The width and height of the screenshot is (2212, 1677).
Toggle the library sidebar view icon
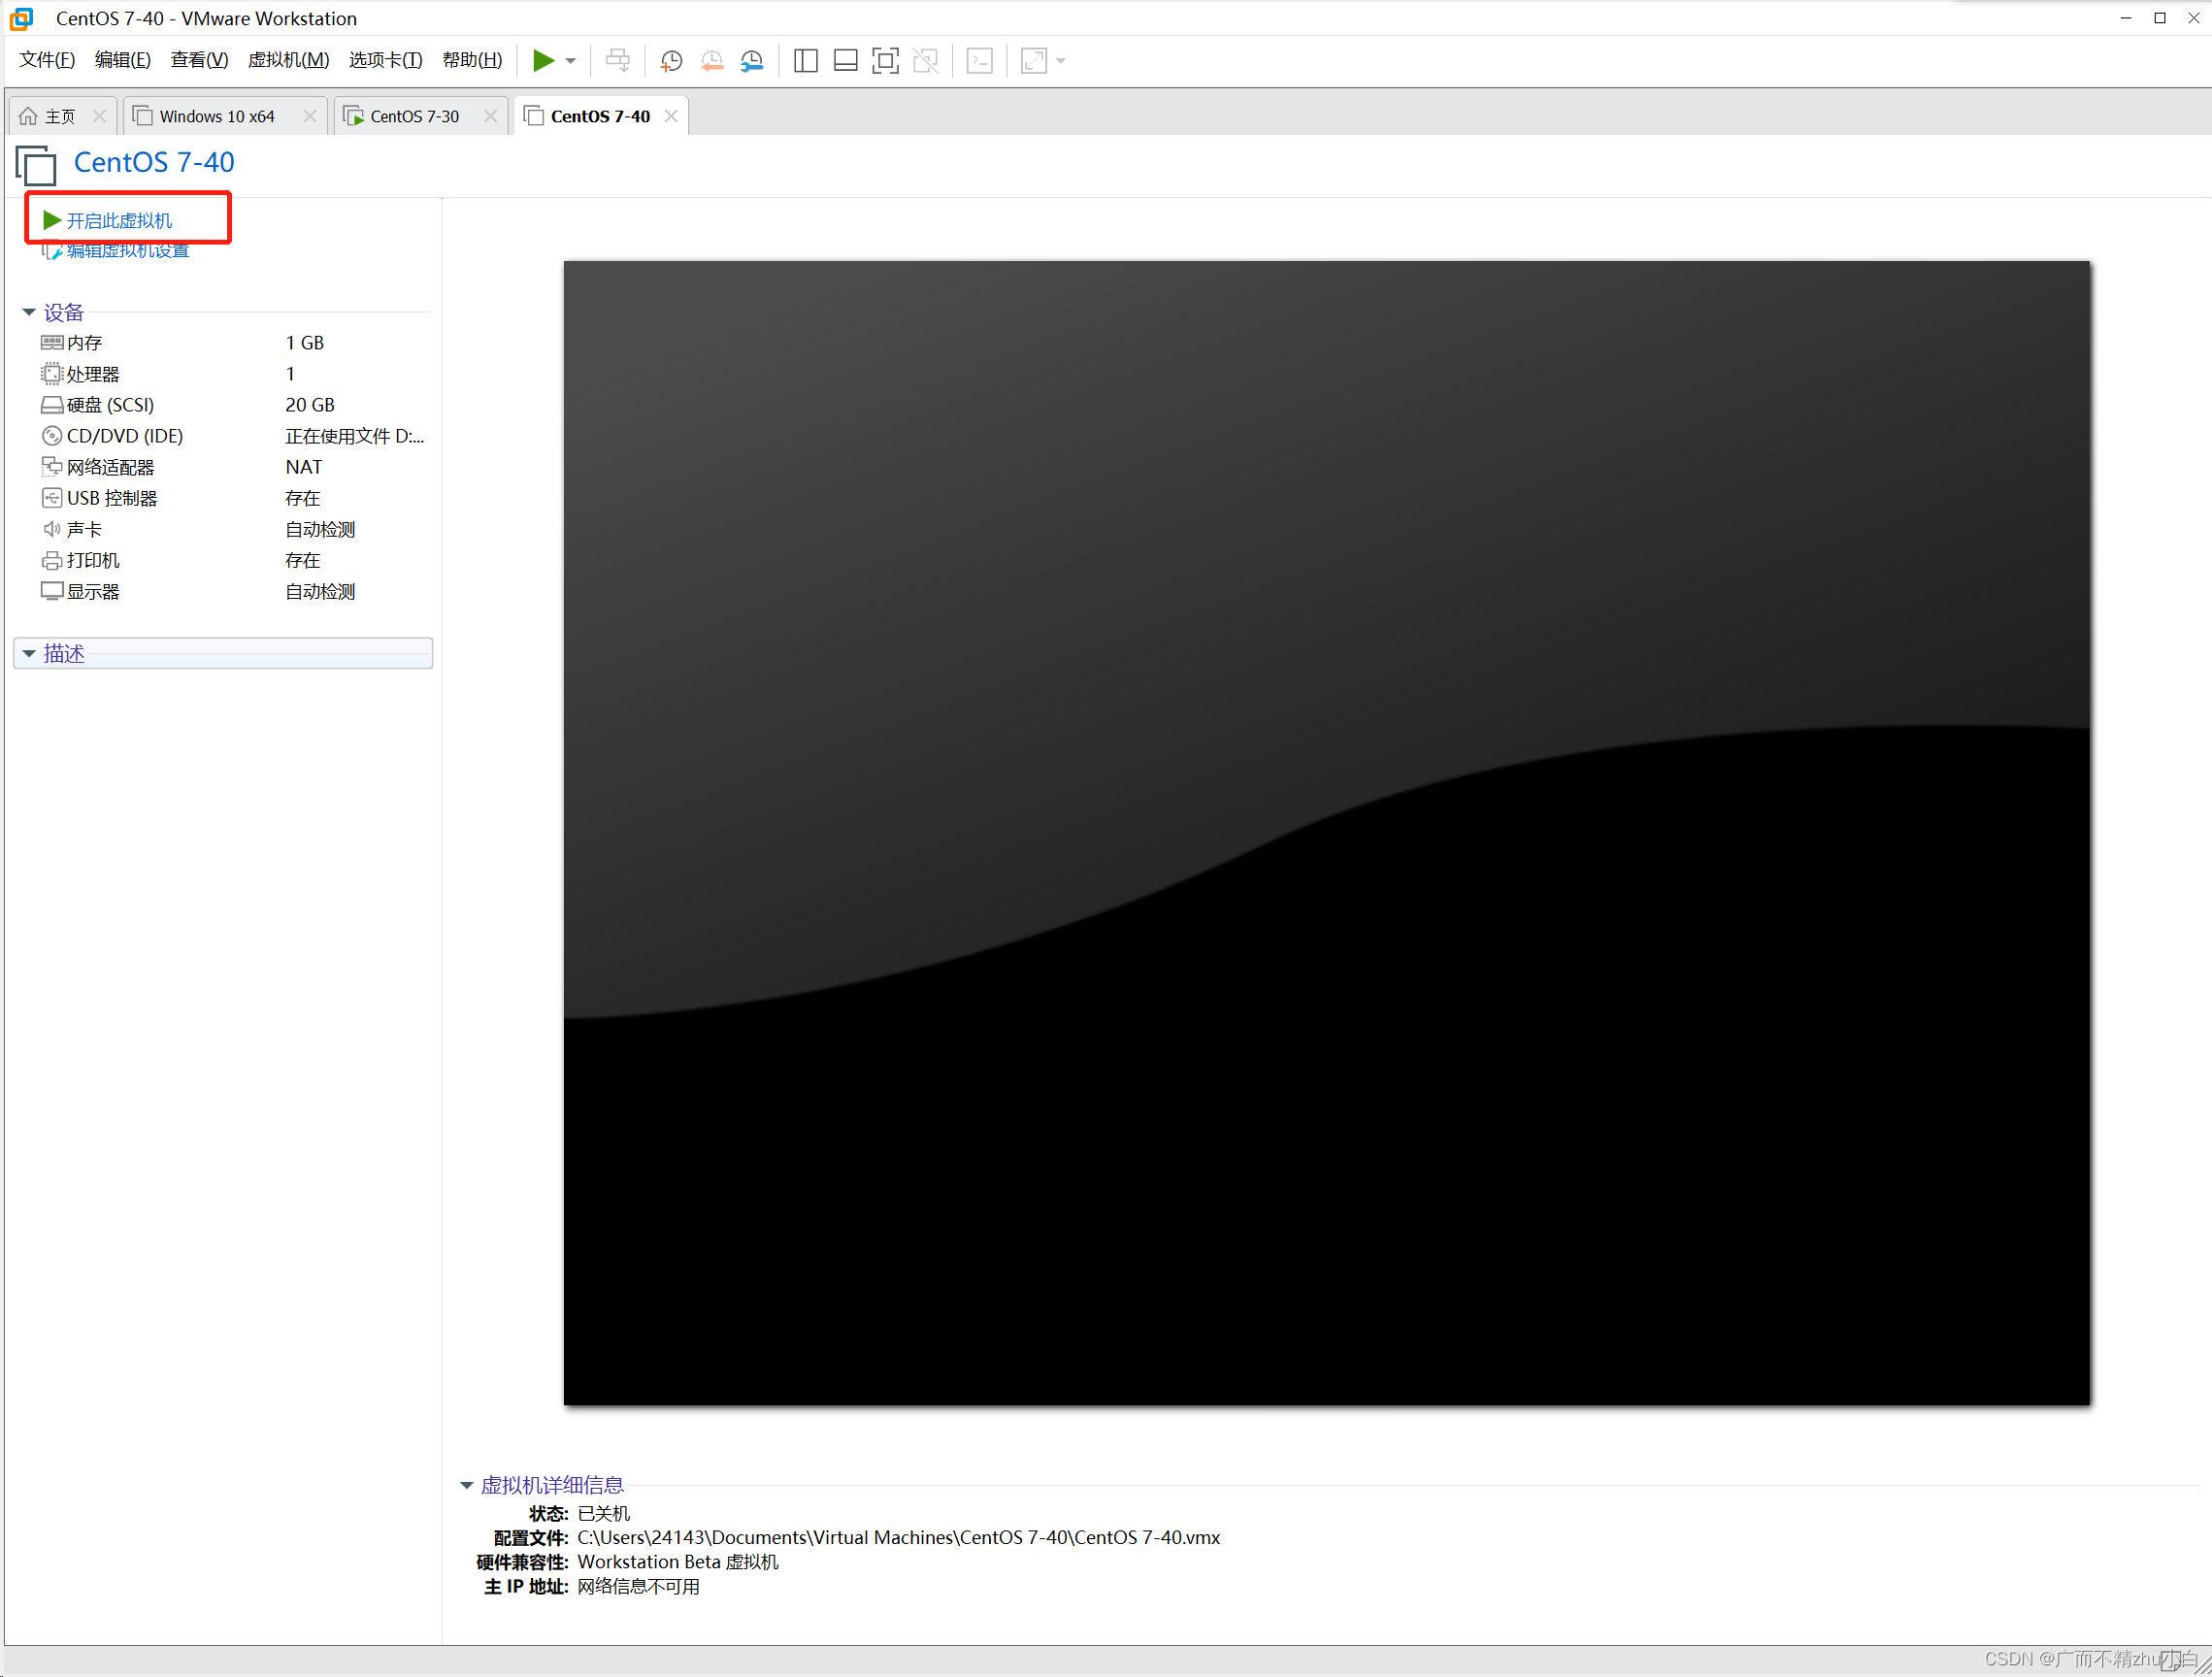tap(805, 61)
